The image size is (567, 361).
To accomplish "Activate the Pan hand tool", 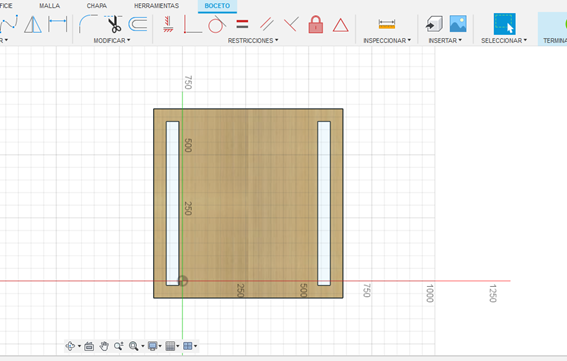I will 104,346.
